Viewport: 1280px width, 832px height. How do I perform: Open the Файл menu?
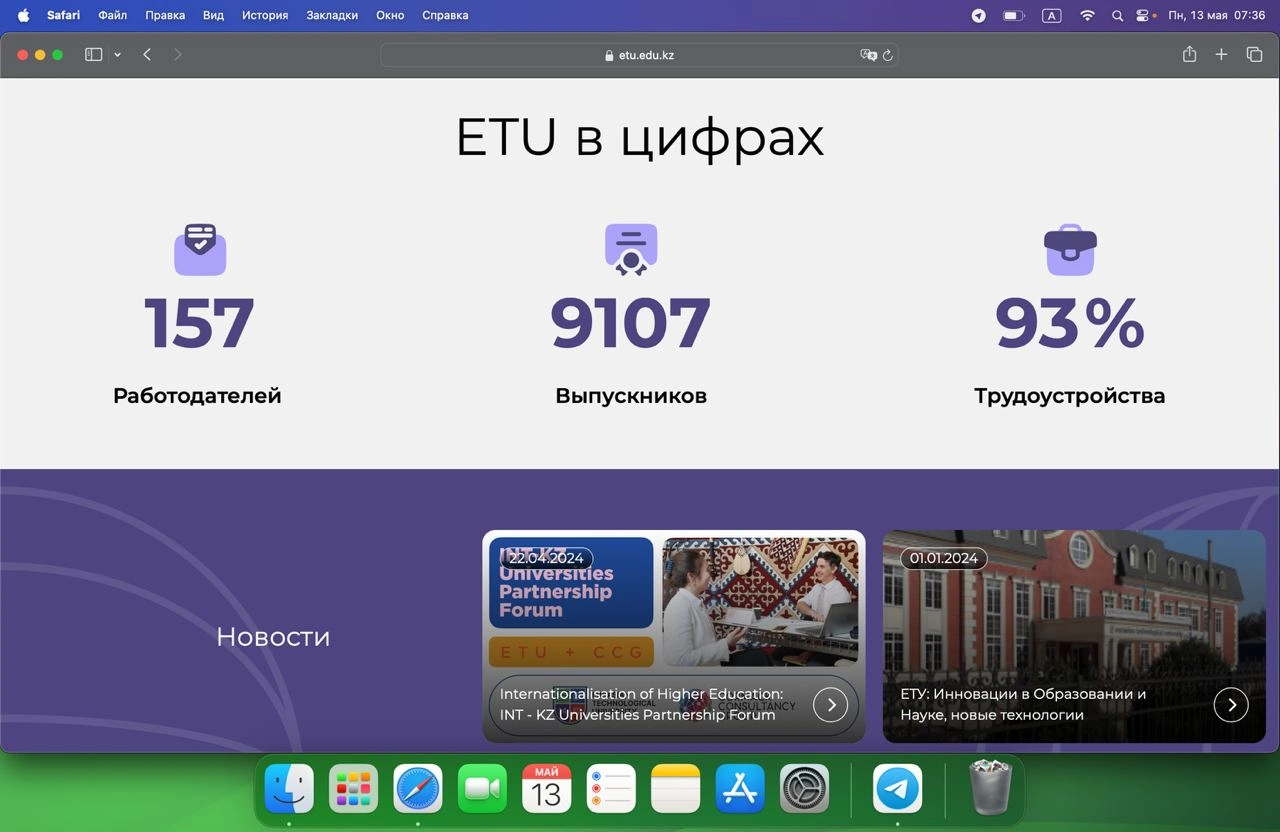coord(112,15)
